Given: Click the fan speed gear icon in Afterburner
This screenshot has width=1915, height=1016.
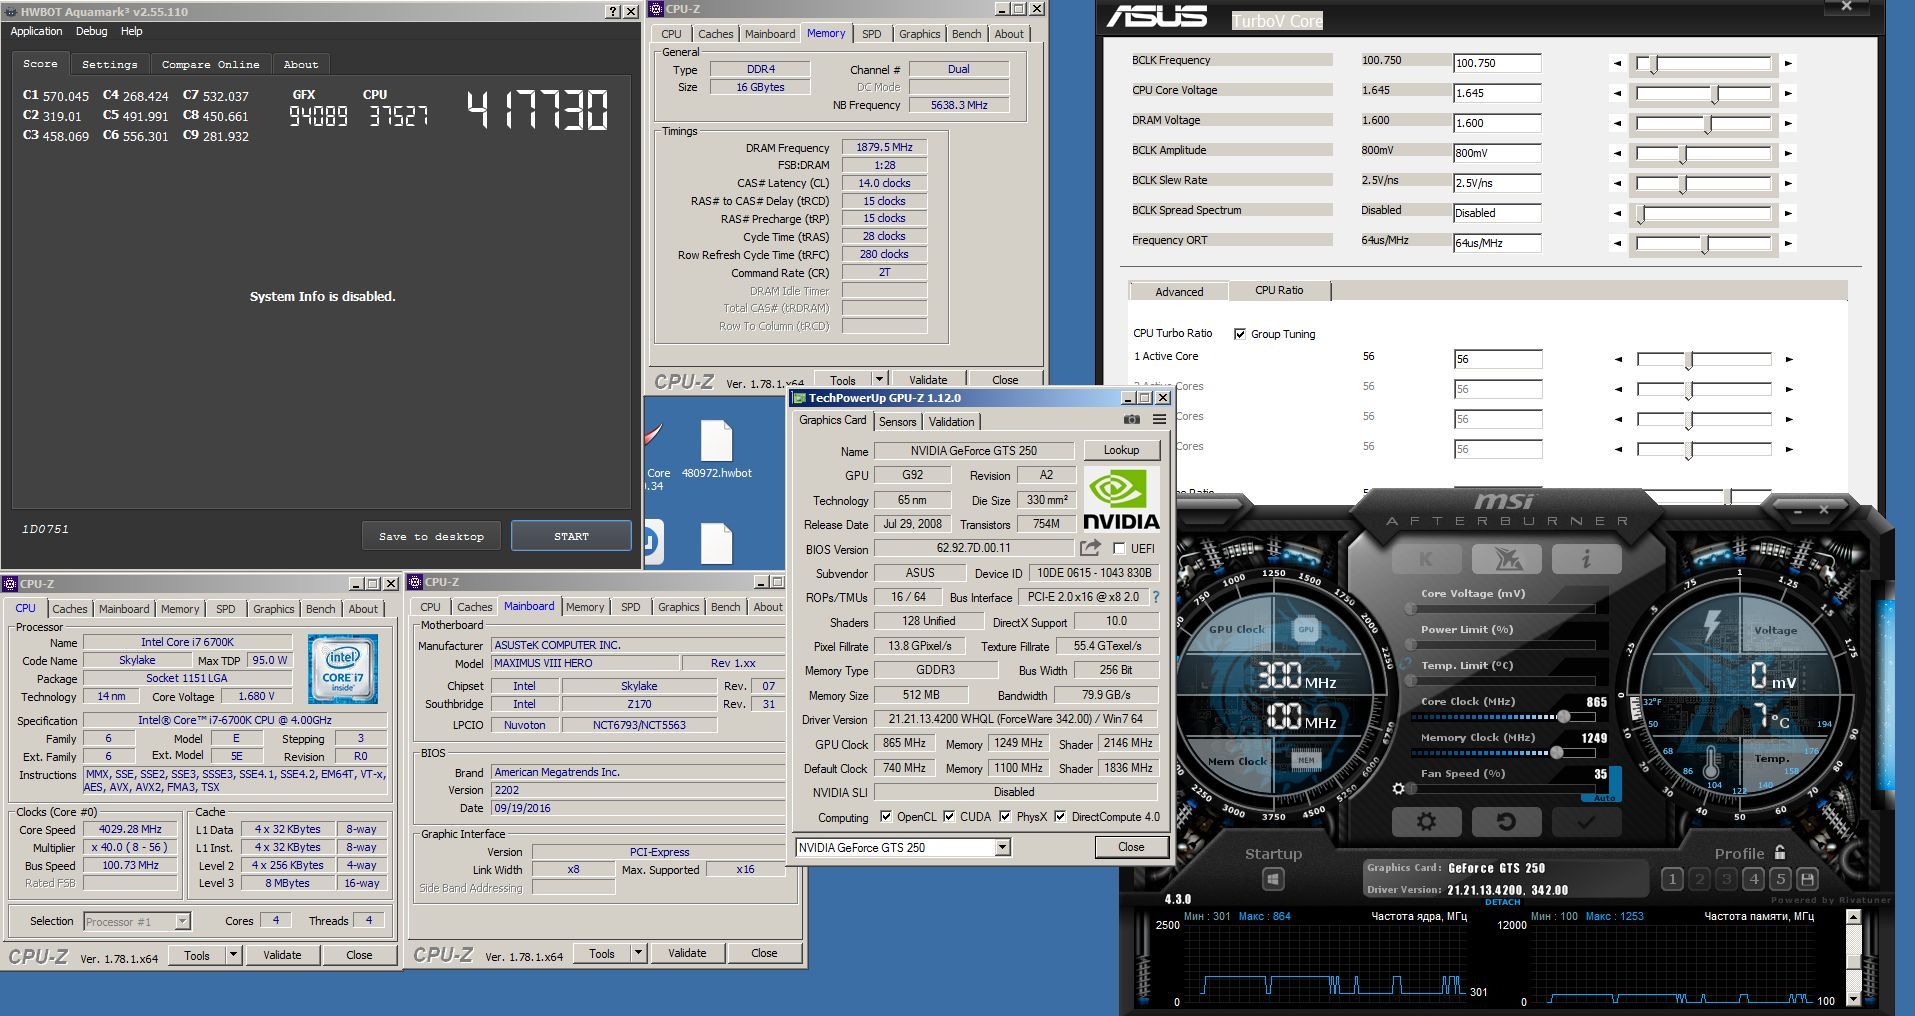Looking at the screenshot, I should pos(1399,789).
